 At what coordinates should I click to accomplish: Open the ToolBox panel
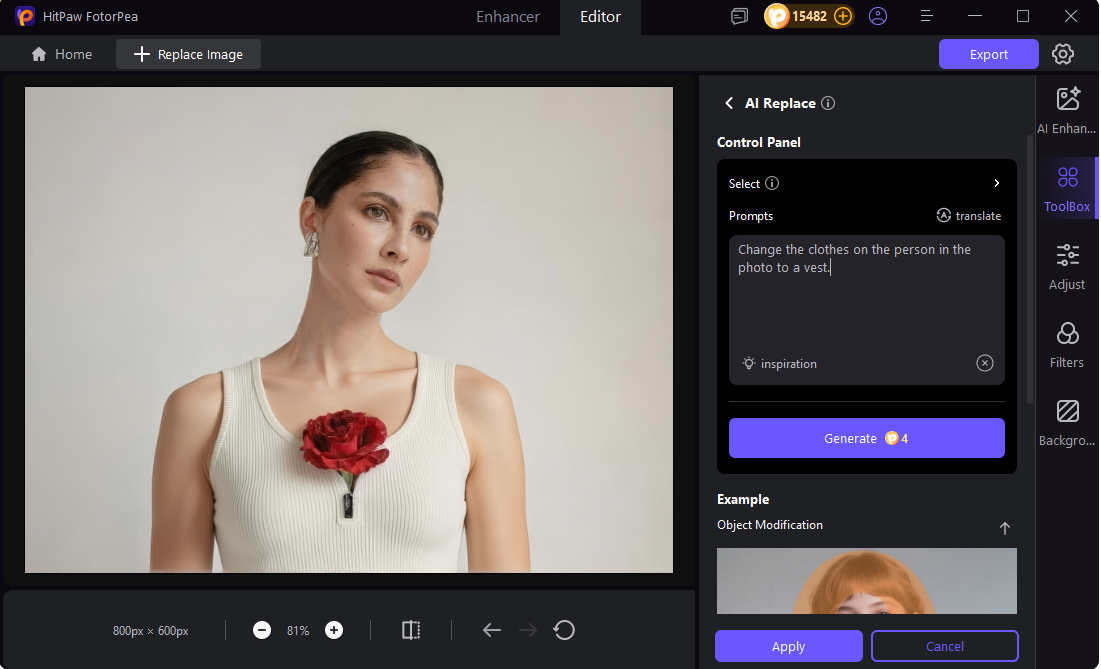pyautogui.click(x=1066, y=188)
